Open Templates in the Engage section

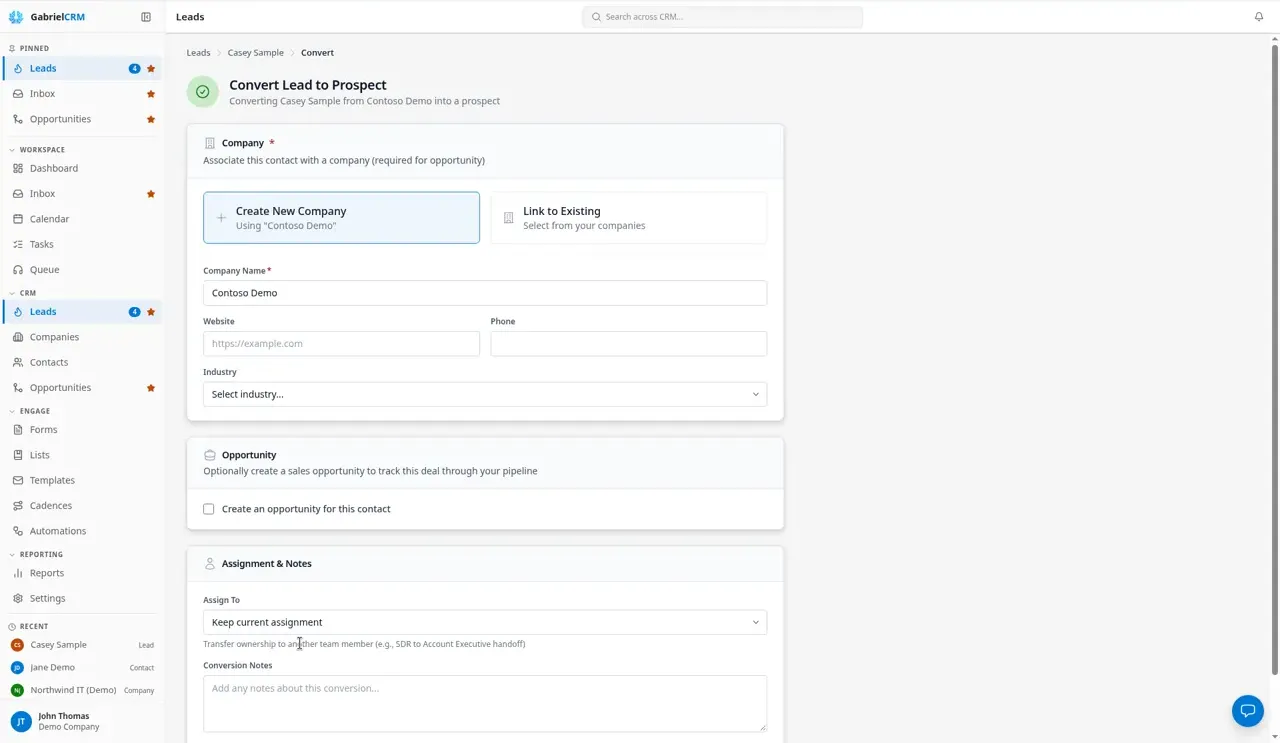click(82, 480)
